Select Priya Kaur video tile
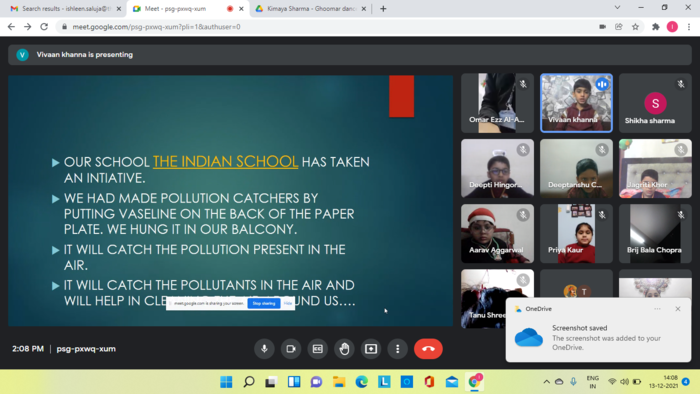Viewport: 700px width, 394px height. coord(576,233)
